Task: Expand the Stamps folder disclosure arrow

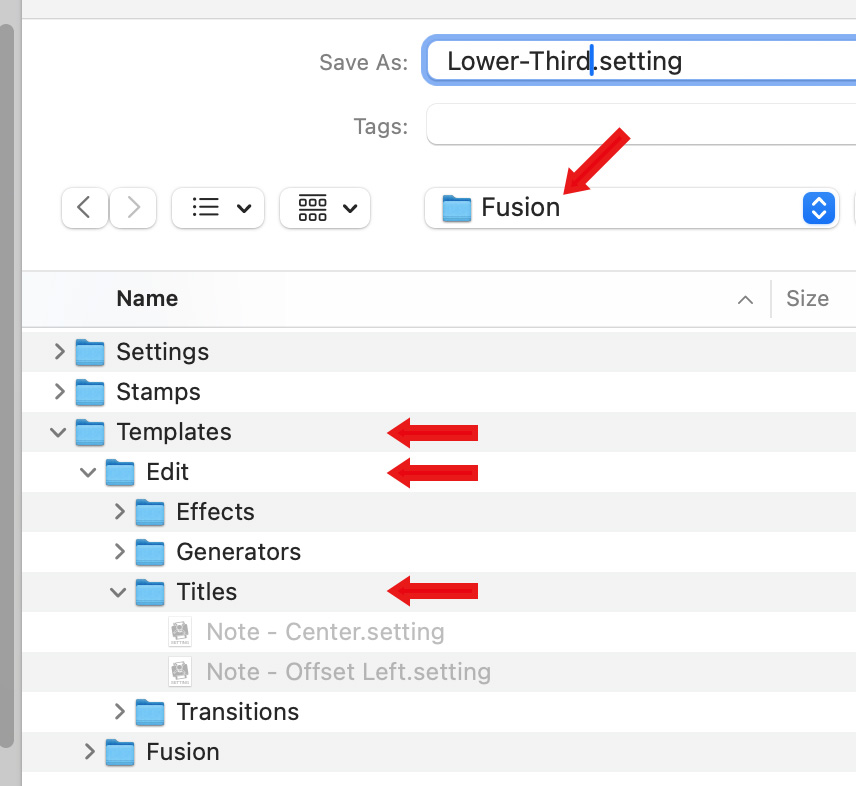Action: pos(59,392)
